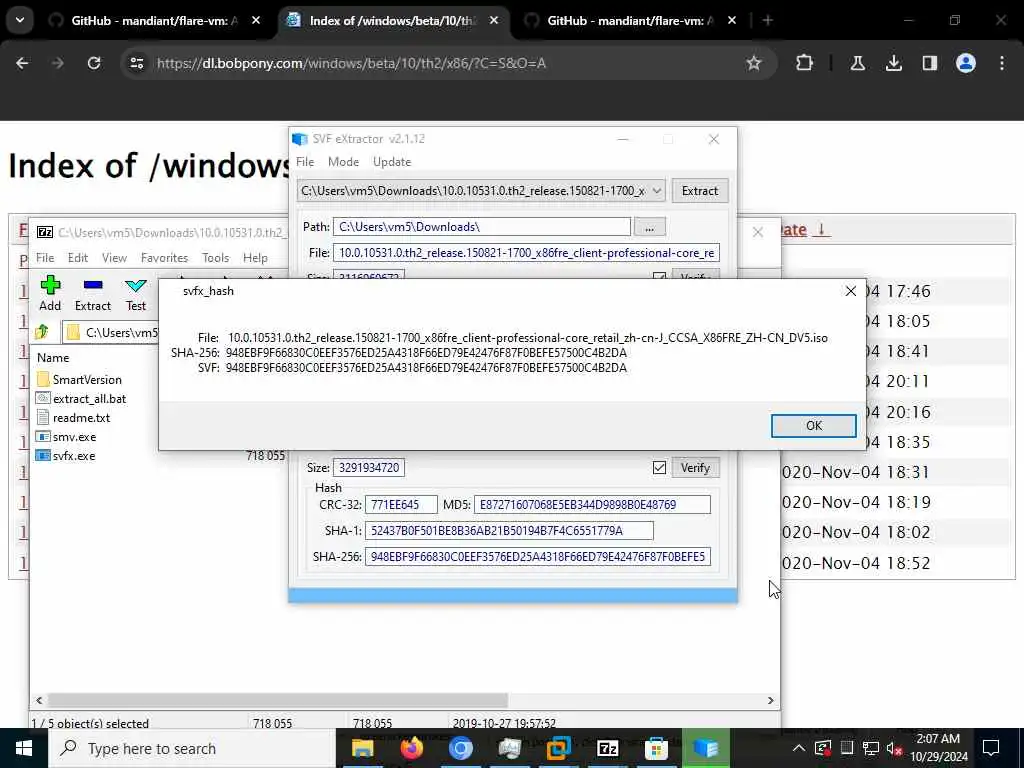Click 7-Zip horizontal scrollbar right arrow
This screenshot has height=768, width=1024.
(x=771, y=700)
